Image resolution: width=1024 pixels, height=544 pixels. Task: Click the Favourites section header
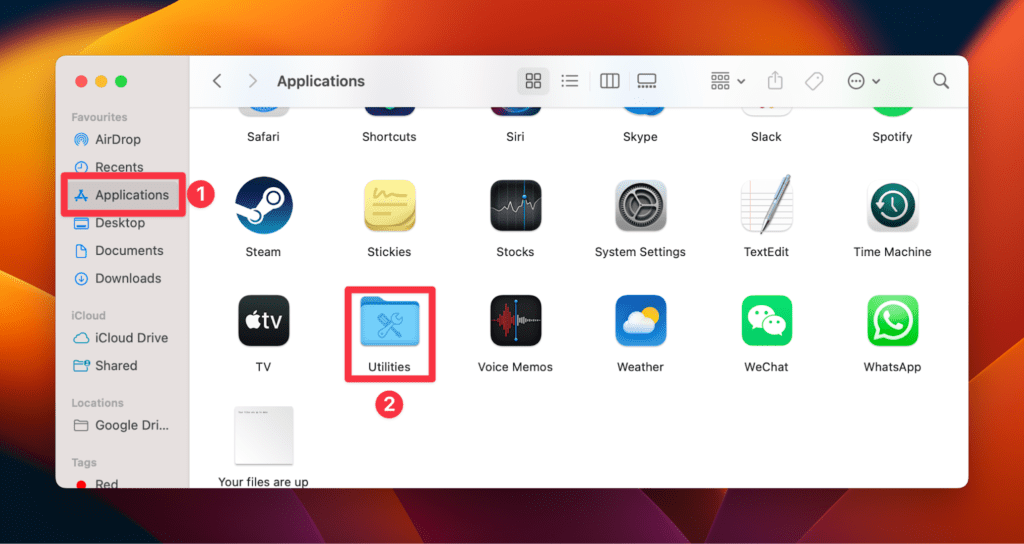[99, 117]
